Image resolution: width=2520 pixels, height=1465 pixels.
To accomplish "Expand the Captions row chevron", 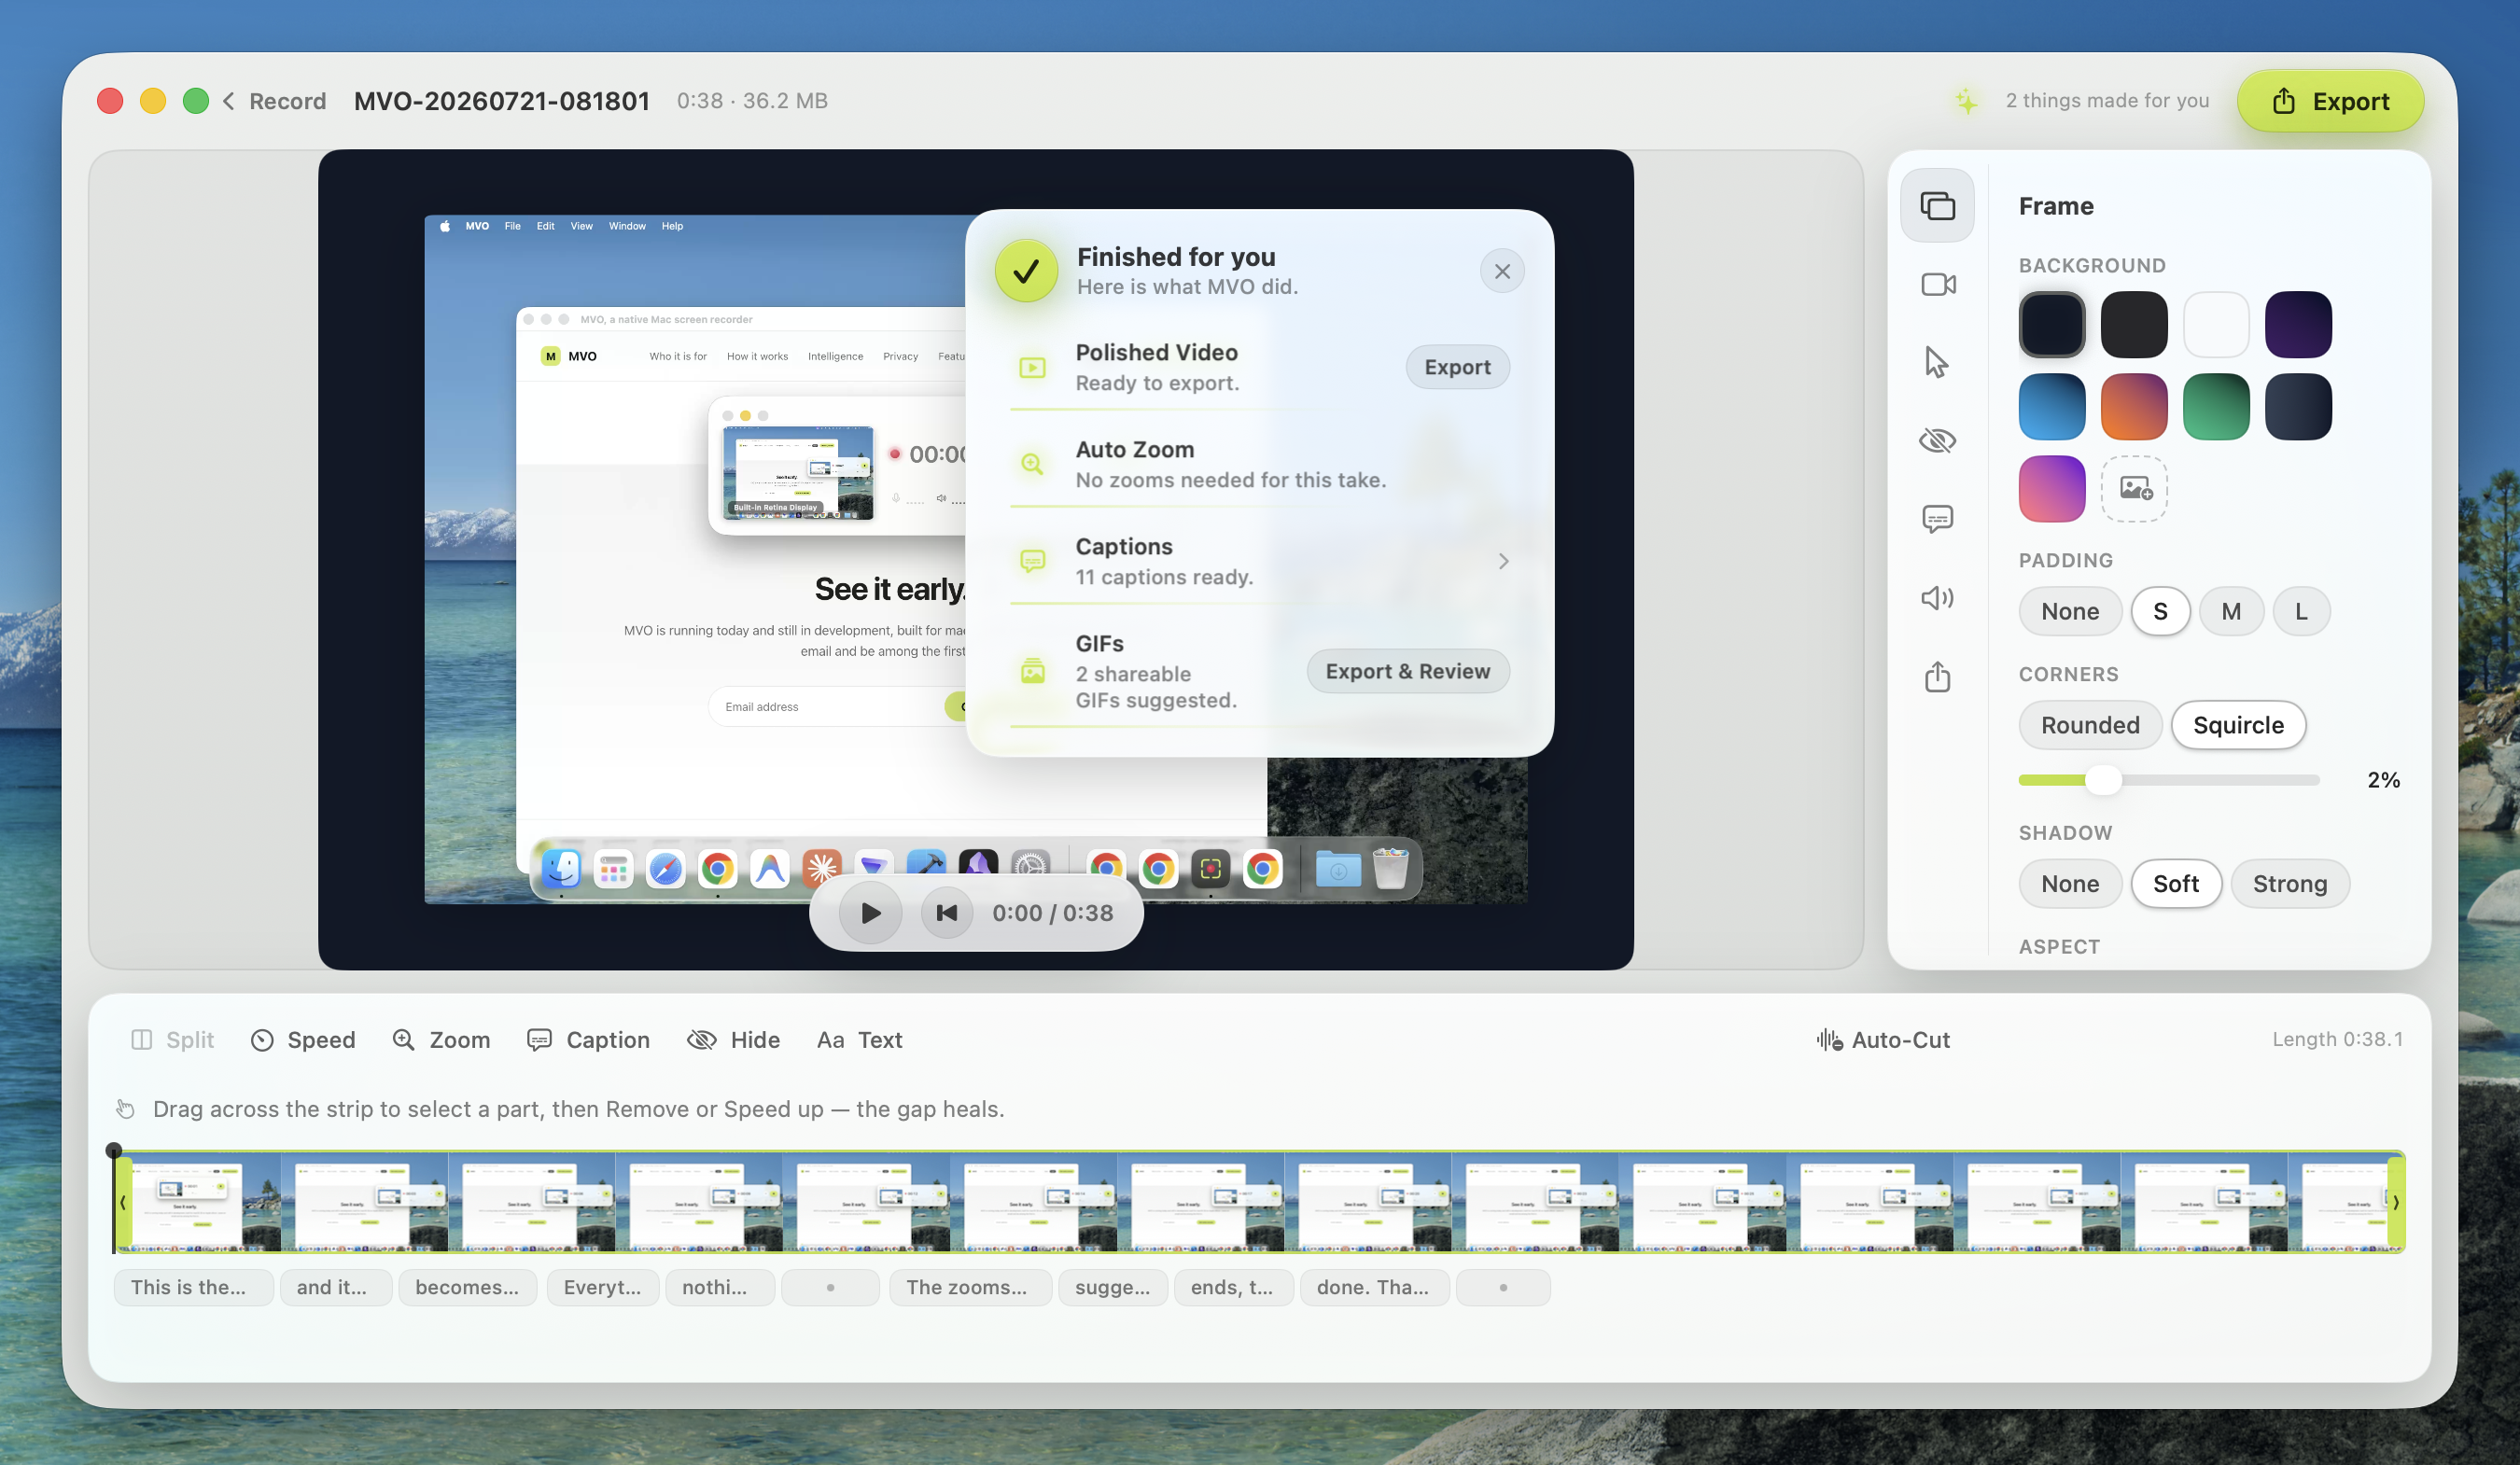I will [1503, 561].
